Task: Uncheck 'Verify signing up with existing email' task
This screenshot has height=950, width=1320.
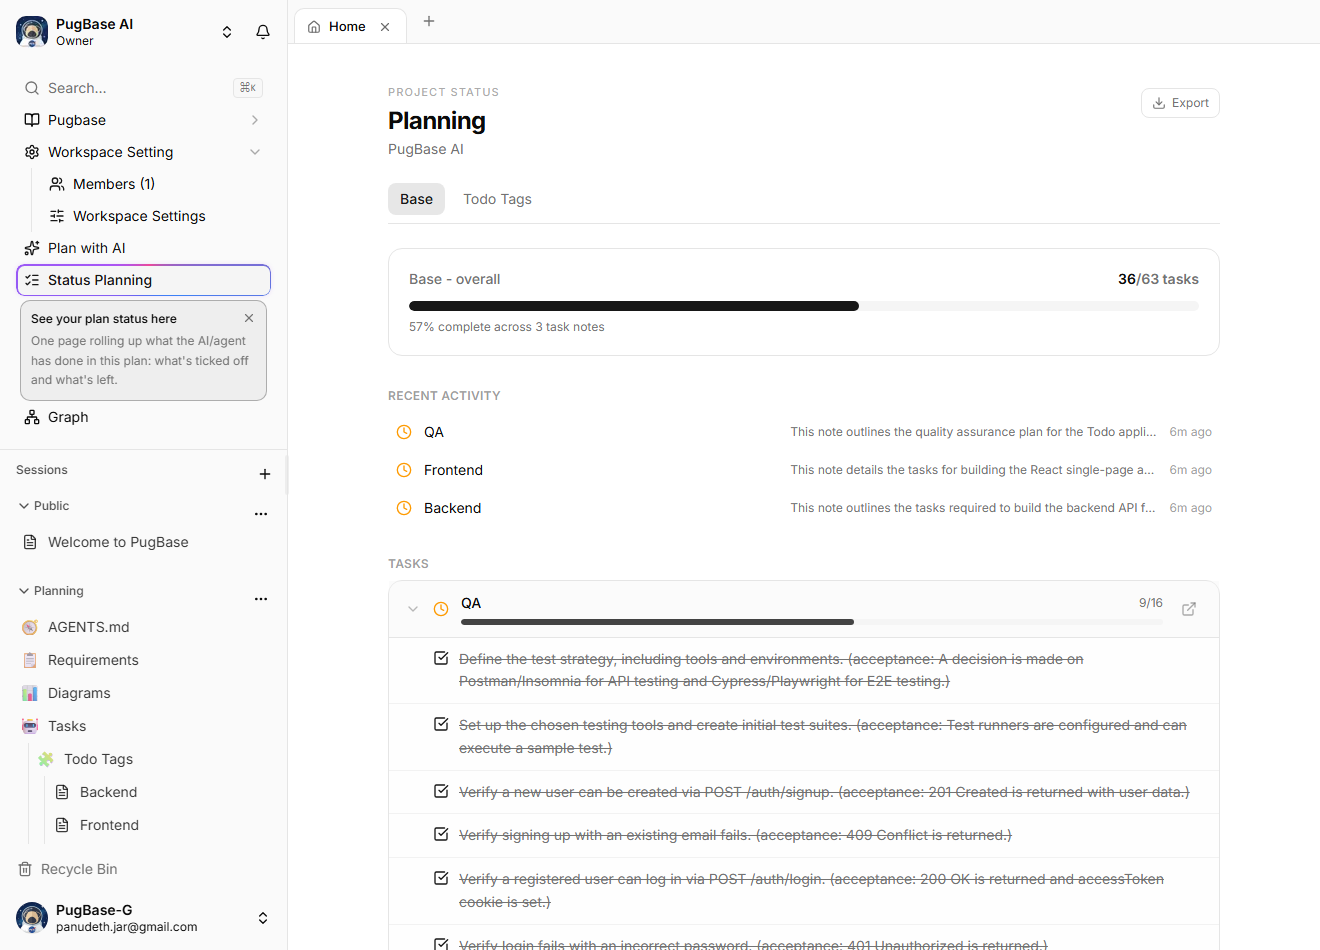Action: click(x=441, y=834)
